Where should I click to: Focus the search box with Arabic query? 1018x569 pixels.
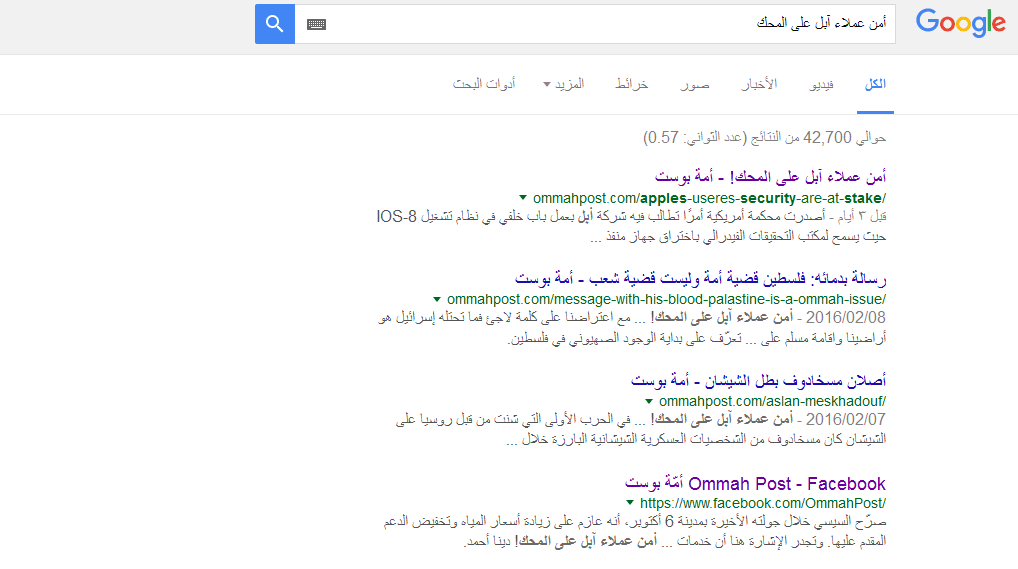pos(595,24)
